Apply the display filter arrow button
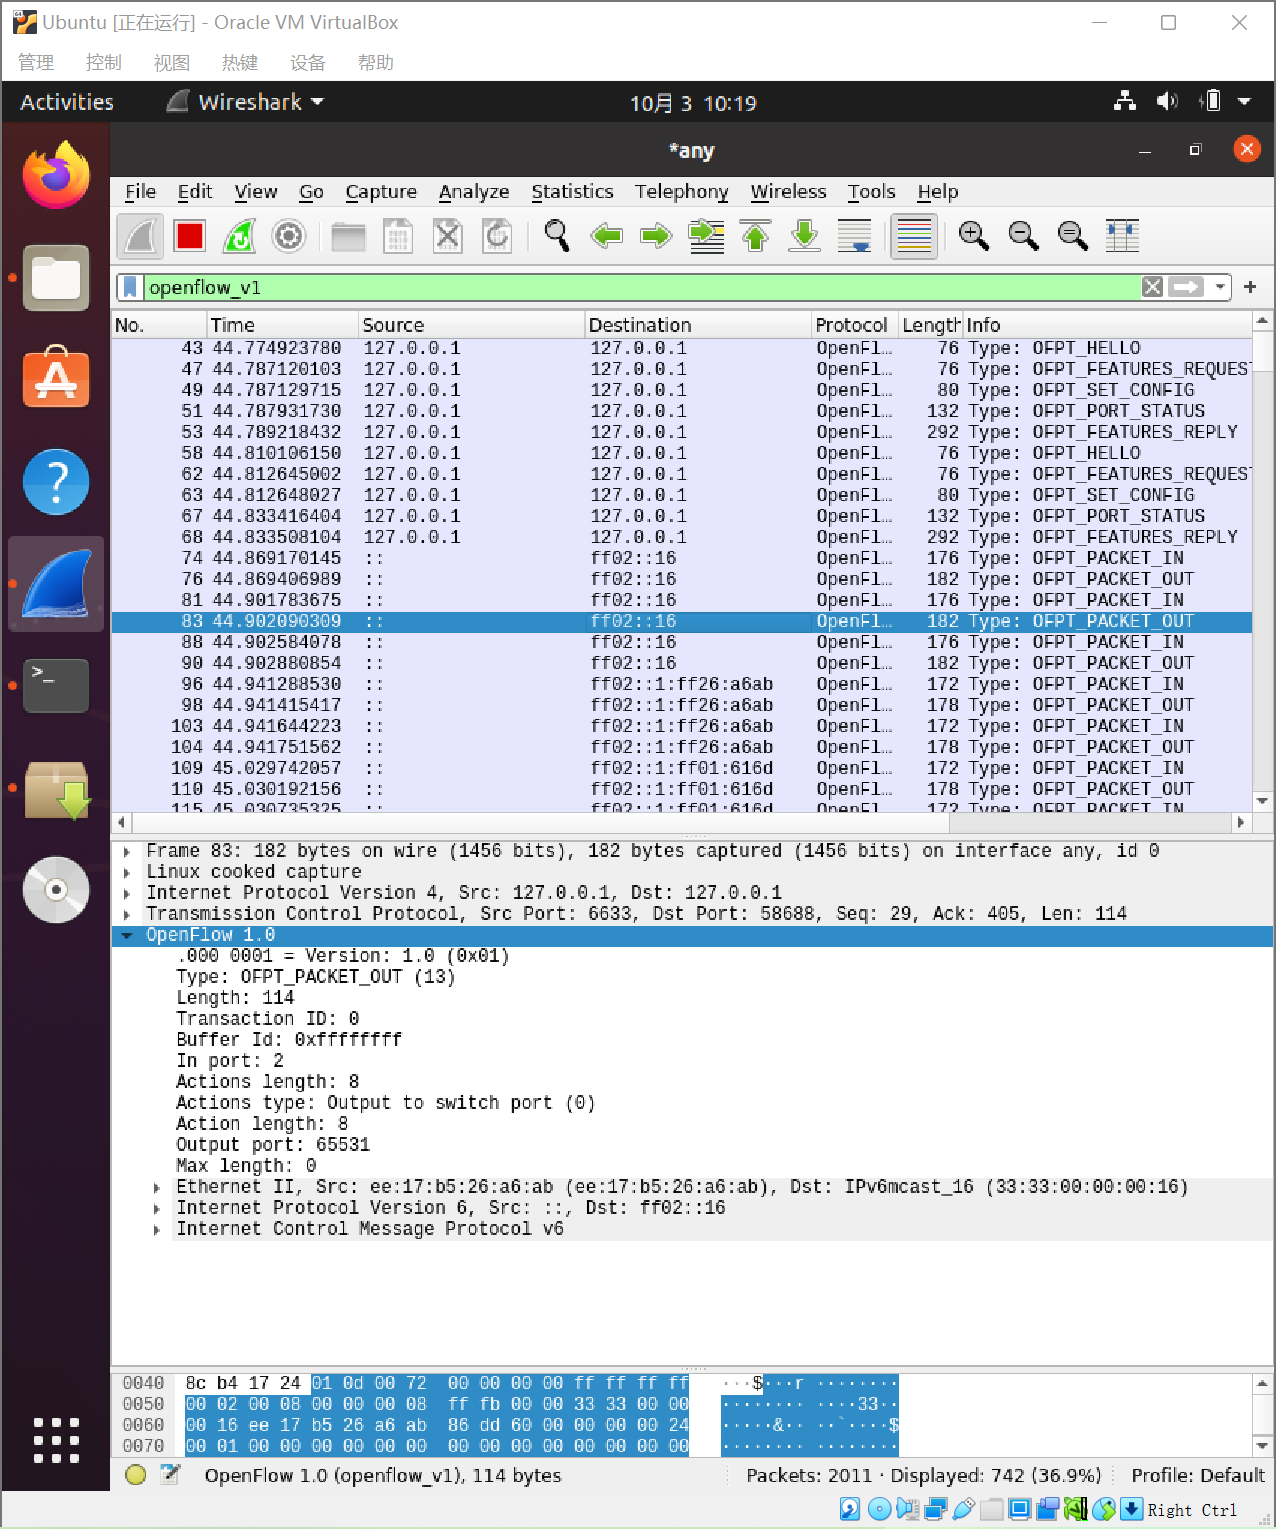Image resolution: width=1276 pixels, height=1529 pixels. pos(1186,287)
